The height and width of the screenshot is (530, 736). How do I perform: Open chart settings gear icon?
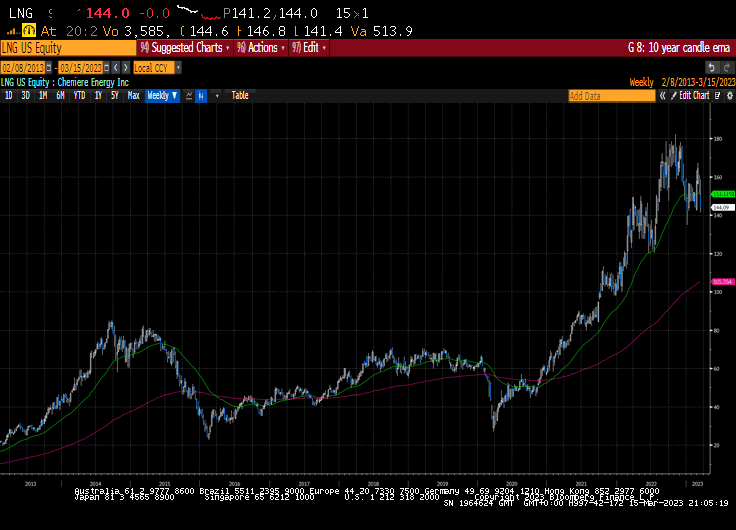(x=729, y=96)
